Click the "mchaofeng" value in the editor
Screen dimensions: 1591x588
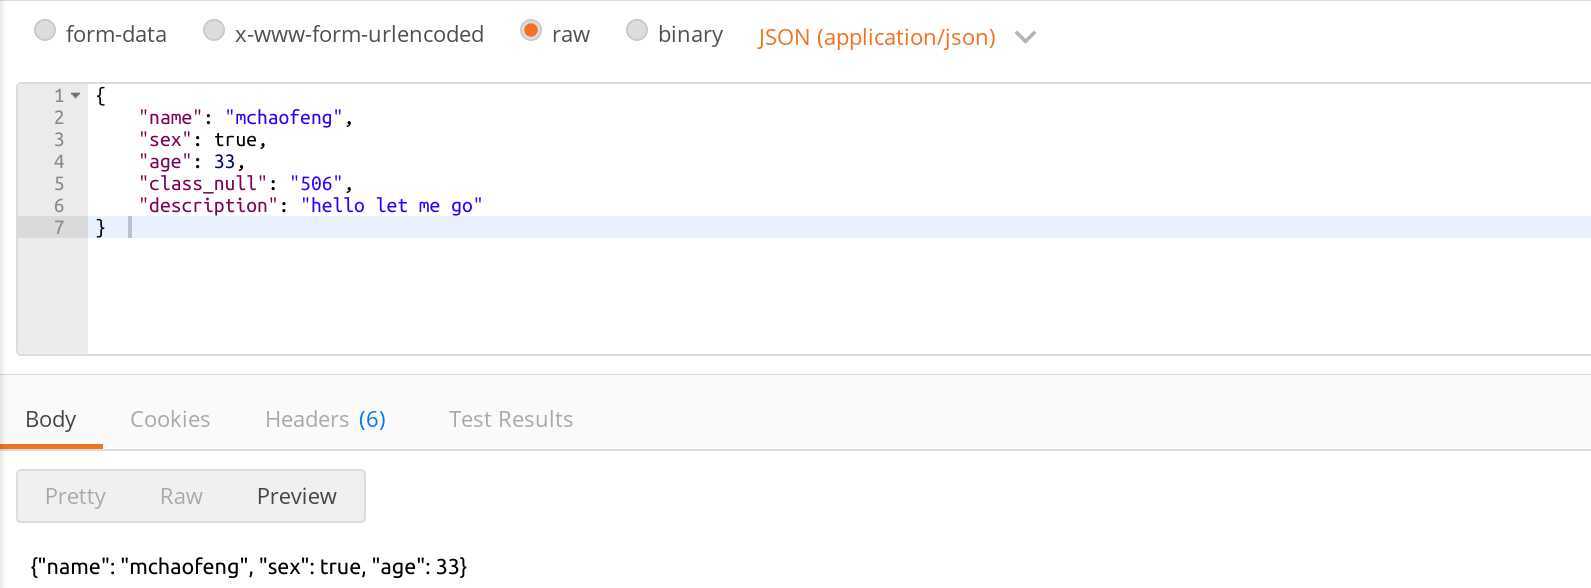point(284,118)
